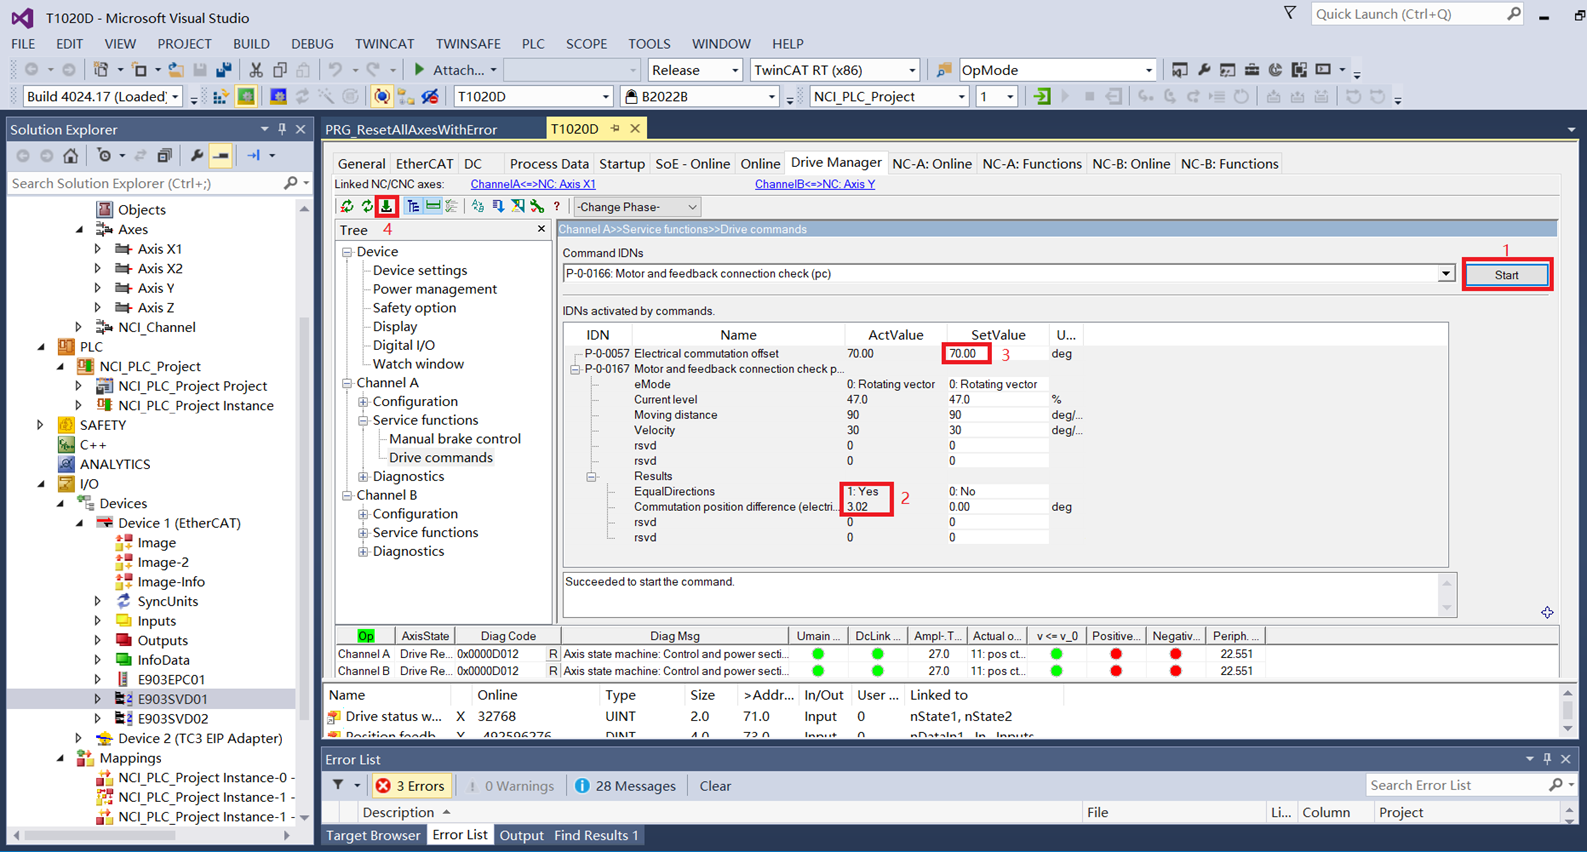Image resolution: width=1587 pixels, height=852 pixels.
Task: Click the wrench tools icon in Drive Manager toolbar
Action: (538, 206)
